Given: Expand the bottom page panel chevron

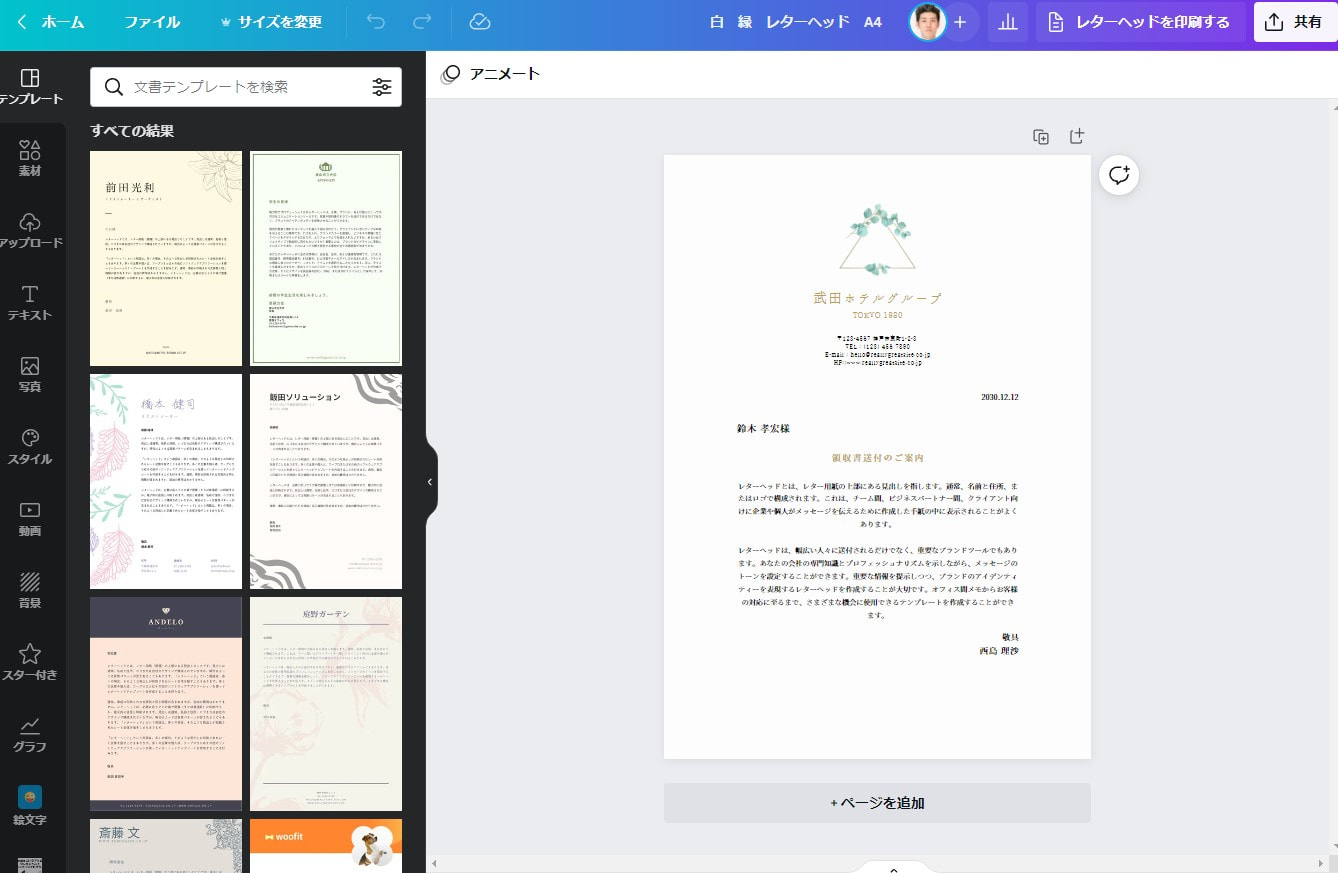Looking at the screenshot, I should pyautogui.click(x=894, y=868).
